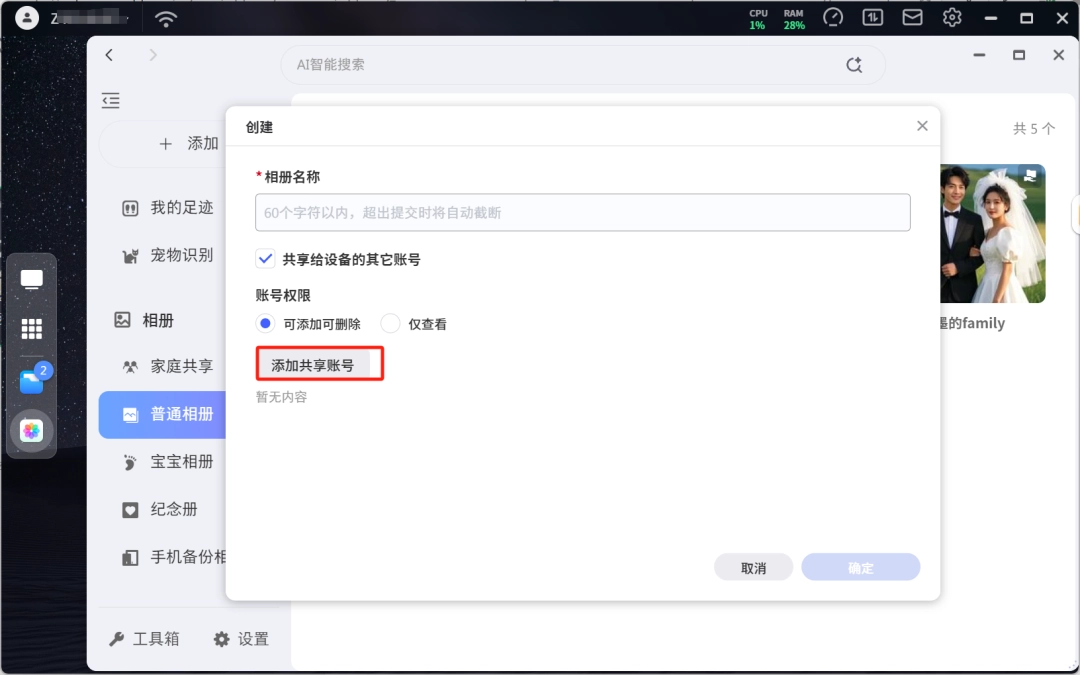
Task: Collapse the sidebar with the menu icon
Action: 111,101
